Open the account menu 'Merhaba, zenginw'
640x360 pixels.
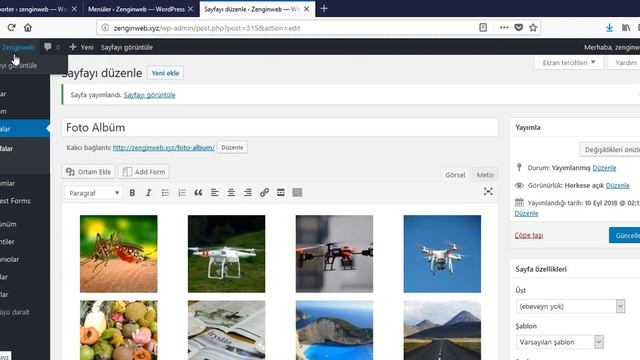tap(611, 47)
